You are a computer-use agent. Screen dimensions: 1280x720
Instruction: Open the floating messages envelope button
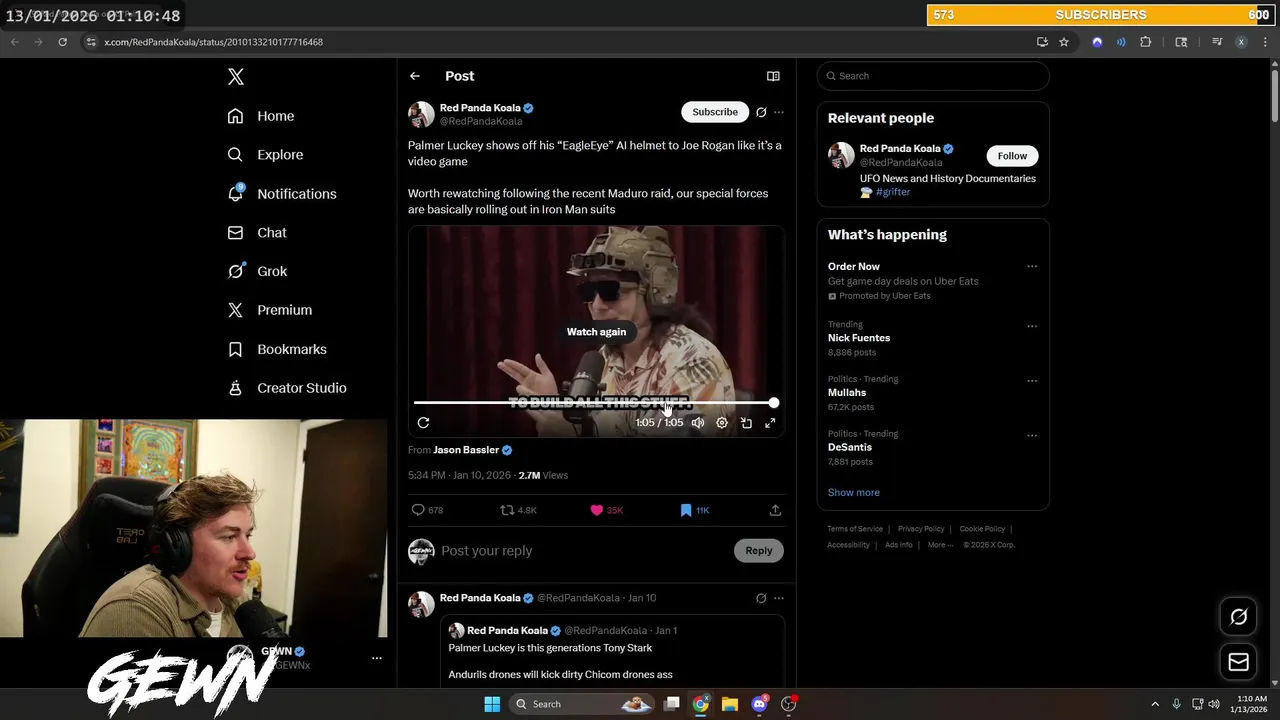click(1238, 662)
